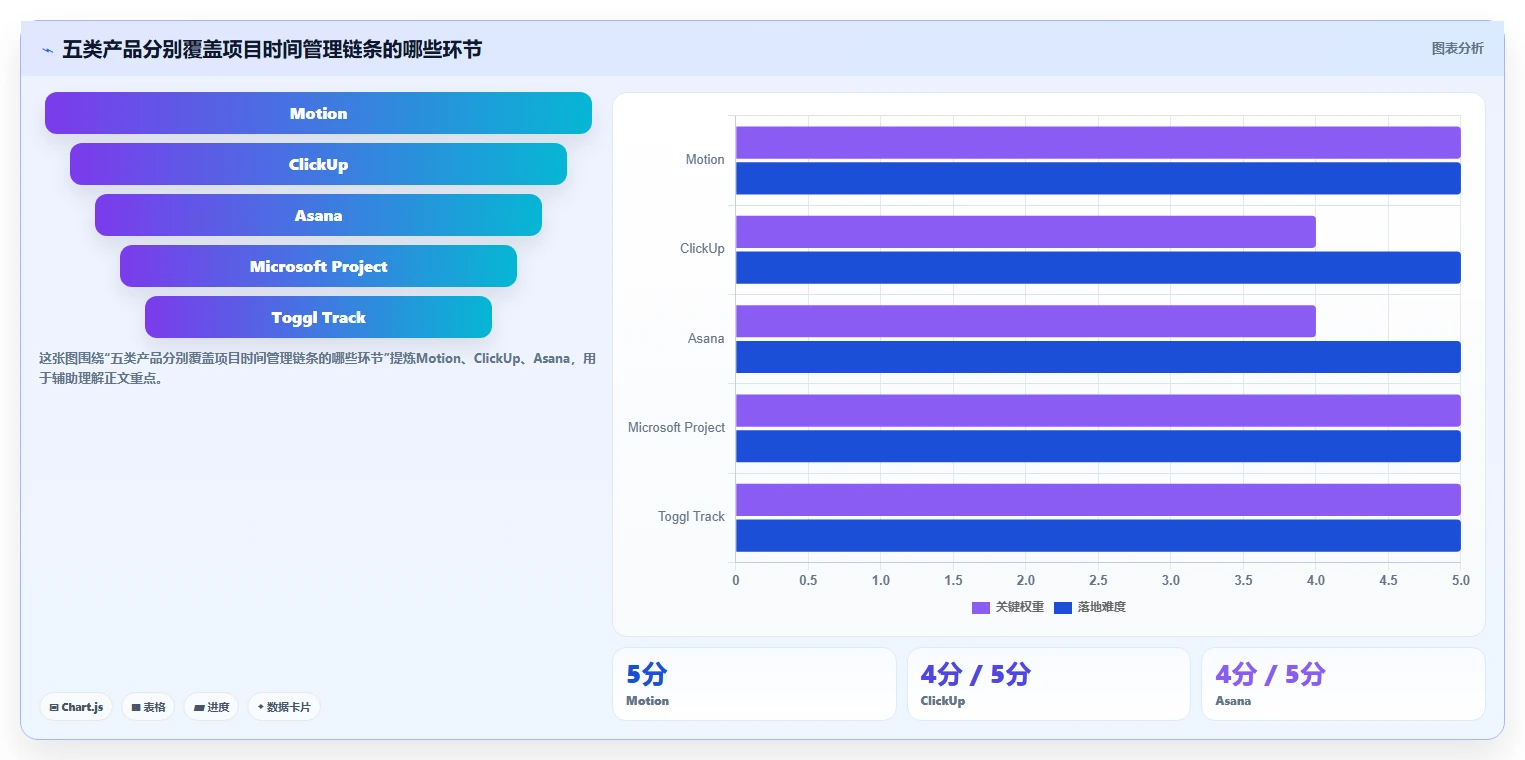Click the 3.5 tick on the x-axis
Image resolution: width=1525 pixels, height=760 pixels.
[x=1243, y=580]
